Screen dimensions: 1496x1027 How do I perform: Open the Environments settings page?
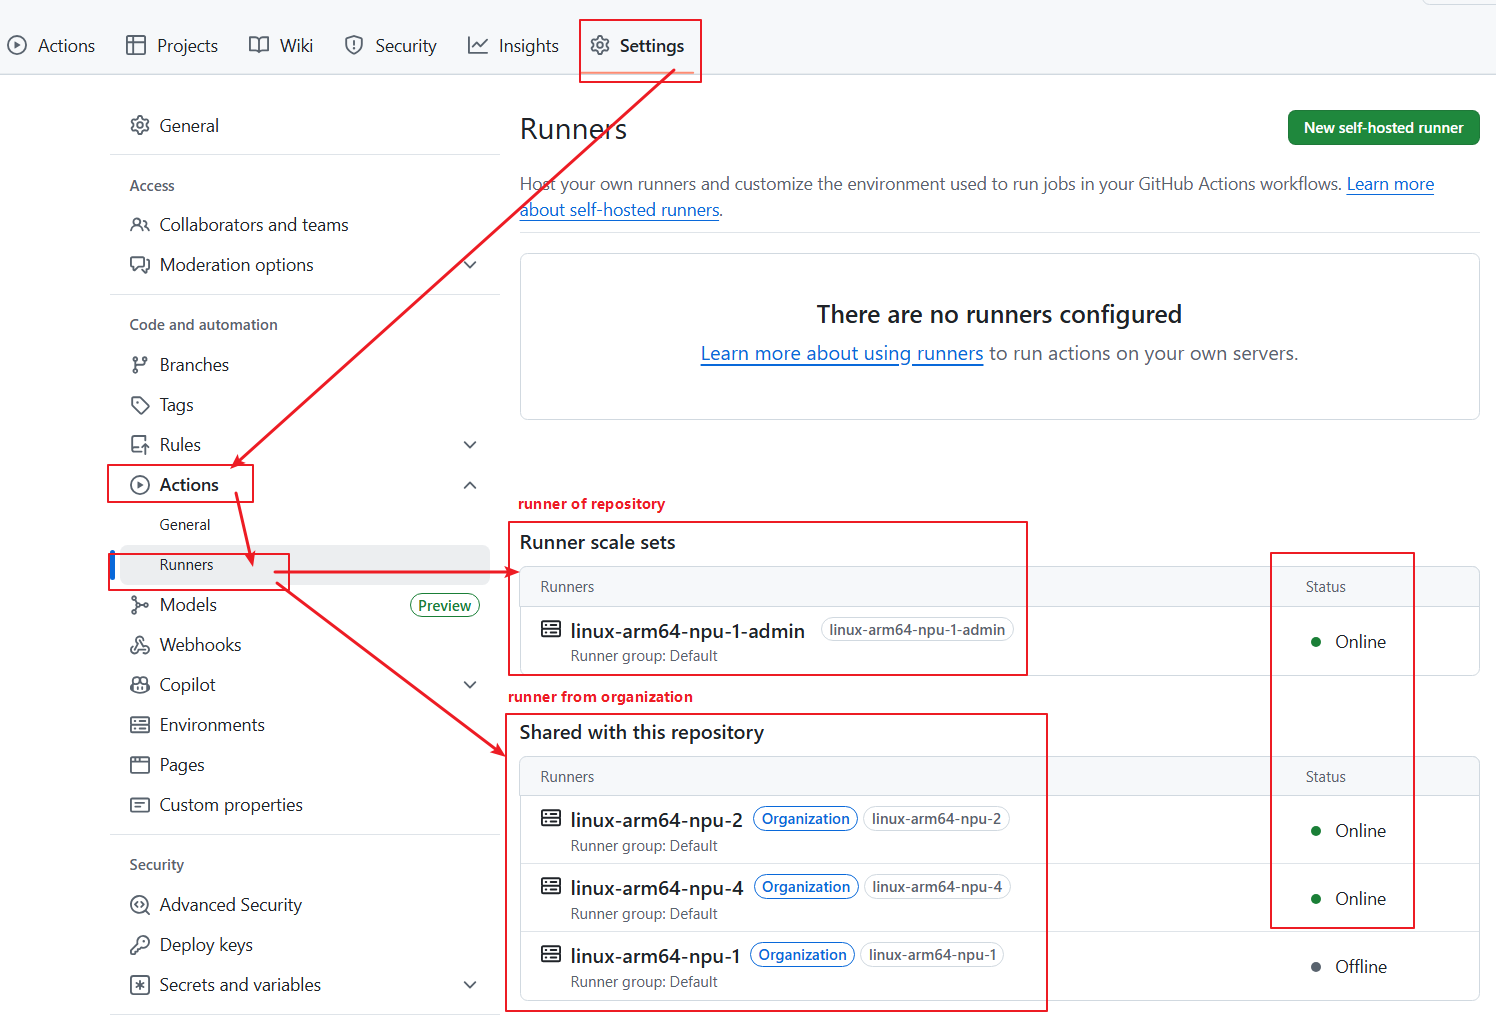(x=212, y=725)
